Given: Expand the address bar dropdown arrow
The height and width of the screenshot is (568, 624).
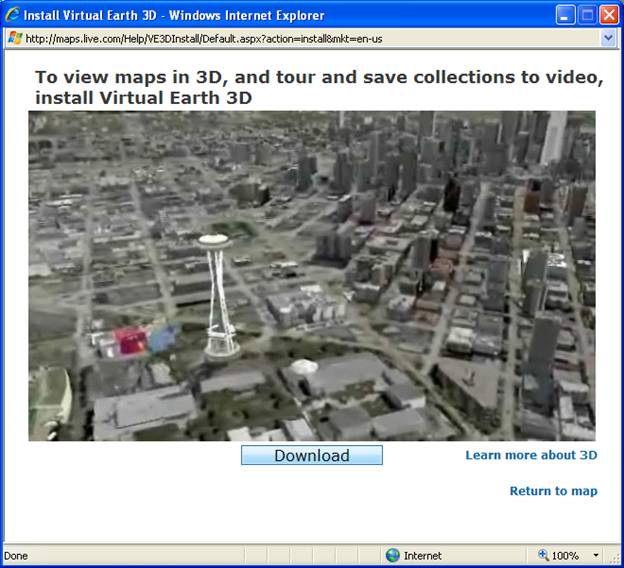Looking at the screenshot, I should (608, 39).
